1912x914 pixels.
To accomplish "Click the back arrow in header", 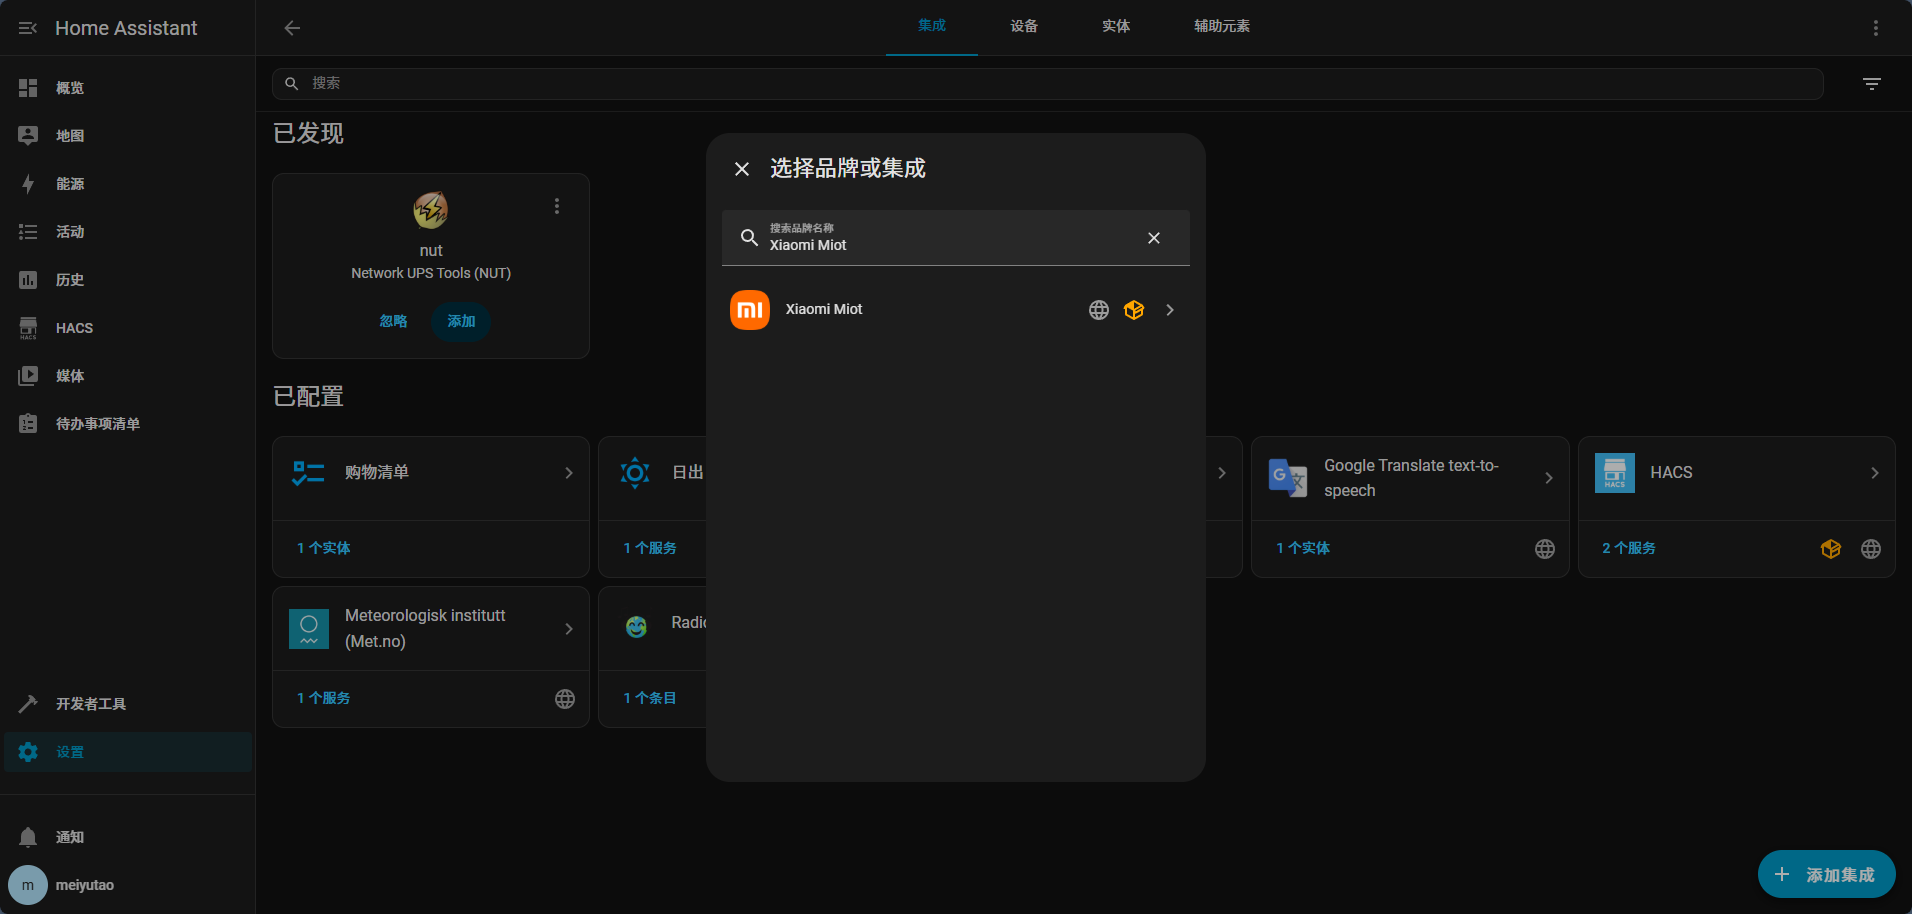I will [x=292, y=28].
